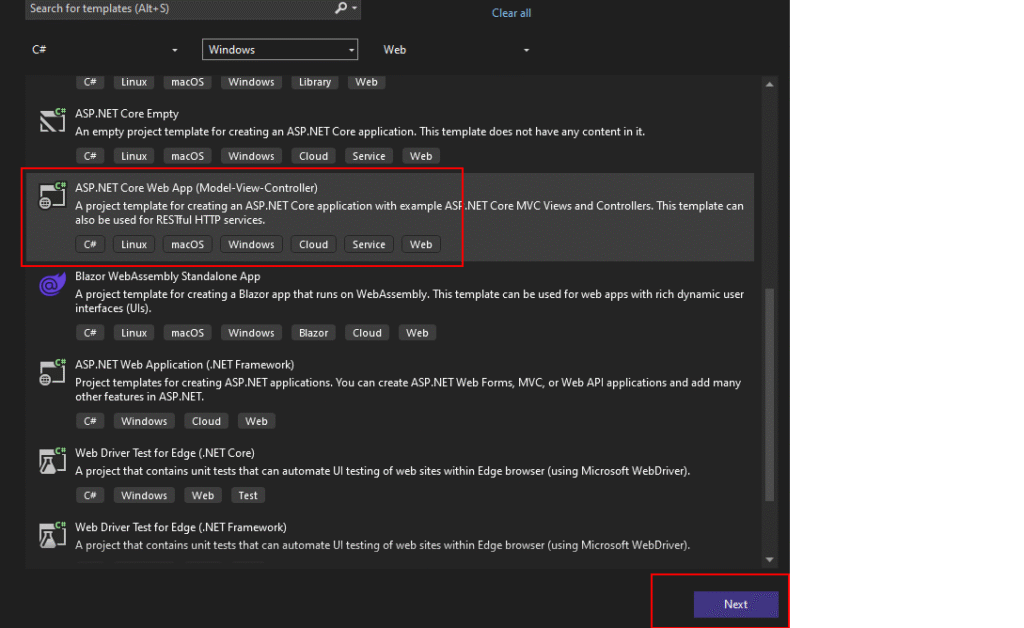Click the macOS tag under ASP.NET Core Web App MVC

click(x=187, y=244)
